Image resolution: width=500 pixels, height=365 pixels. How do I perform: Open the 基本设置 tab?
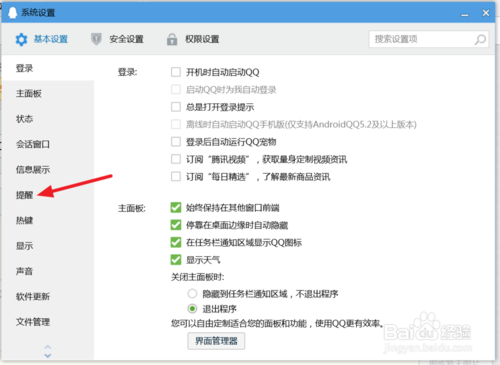tap(42, 39)
